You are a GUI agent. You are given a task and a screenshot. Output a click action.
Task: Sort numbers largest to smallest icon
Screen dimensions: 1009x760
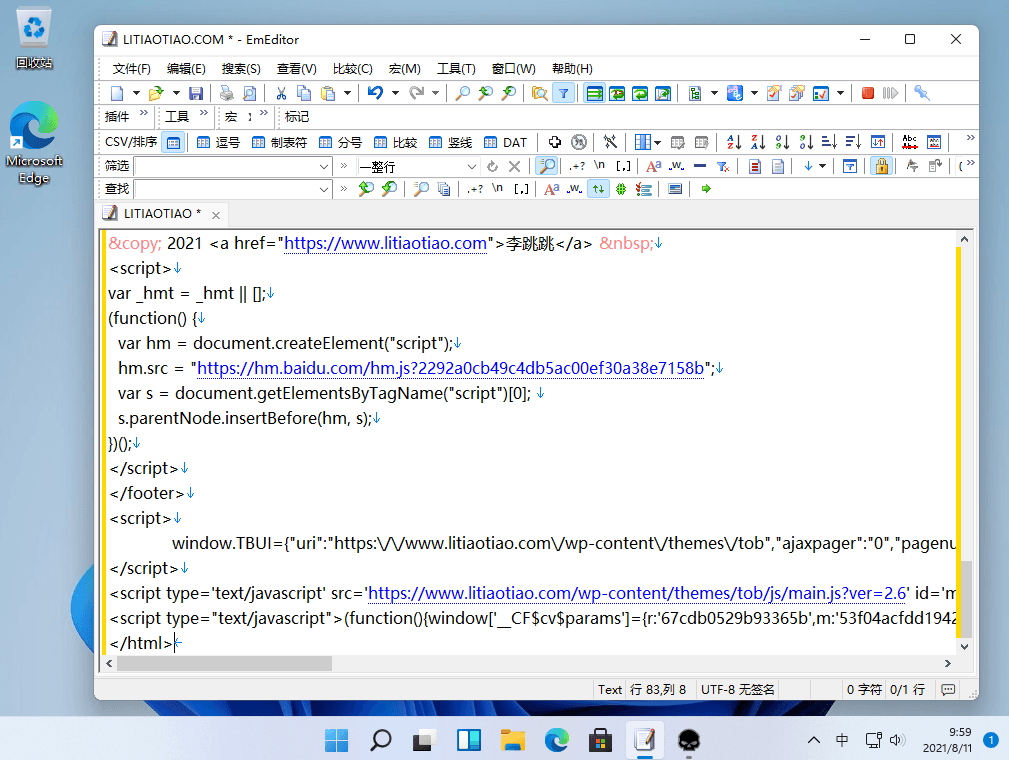pyautogui.click(x=806, y=142)
